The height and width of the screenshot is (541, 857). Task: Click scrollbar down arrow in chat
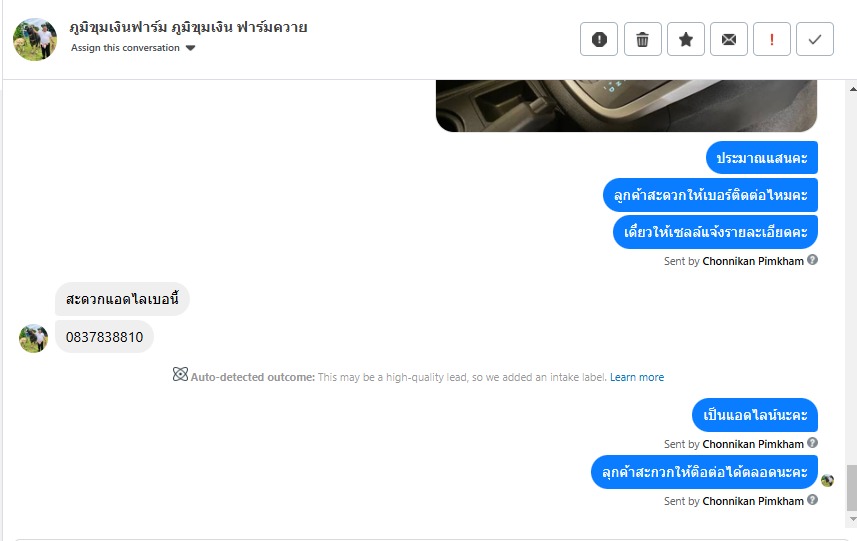click(853, 519)
